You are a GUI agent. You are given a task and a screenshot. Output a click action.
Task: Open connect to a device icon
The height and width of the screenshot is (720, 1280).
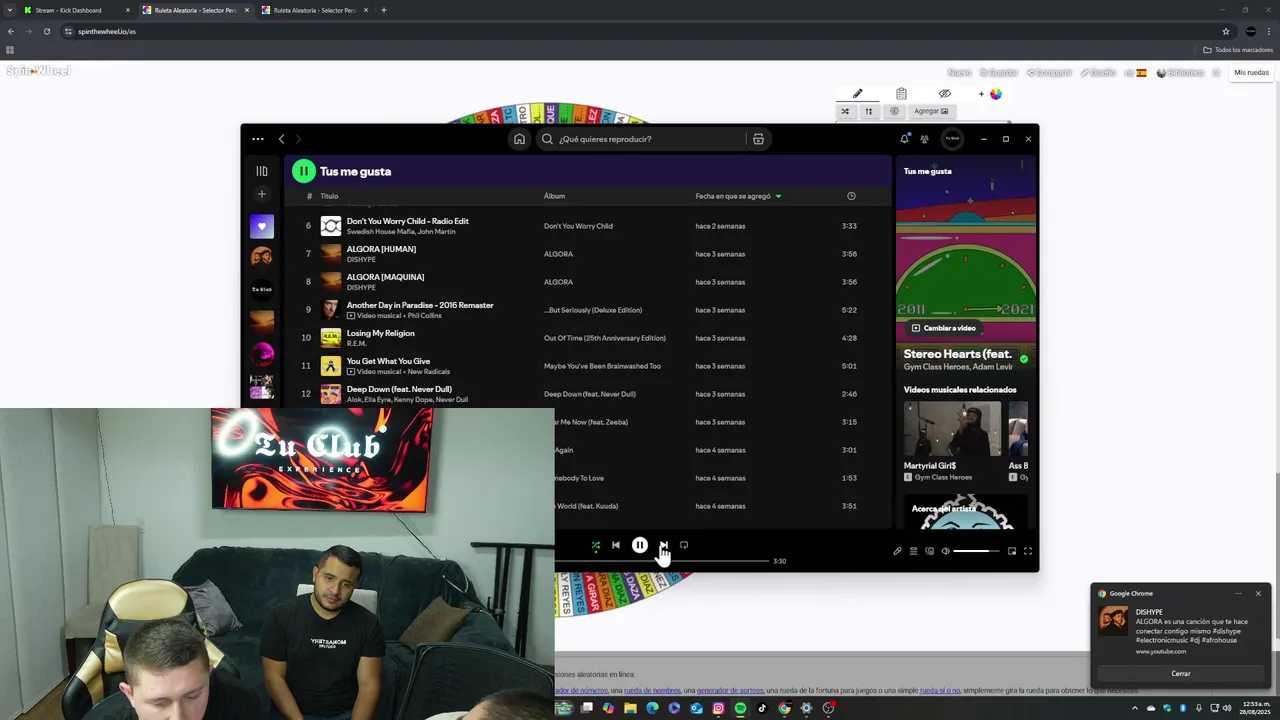[929, 551]
